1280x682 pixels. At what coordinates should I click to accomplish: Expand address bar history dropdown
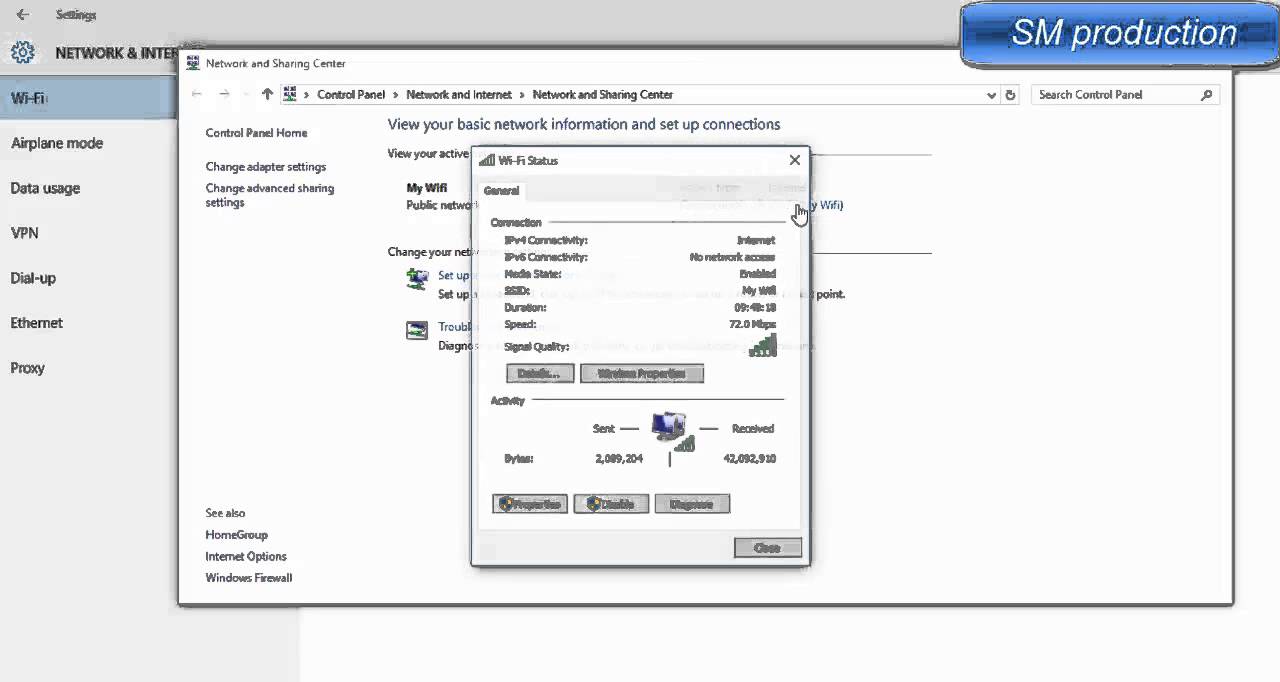coord(992,95)
